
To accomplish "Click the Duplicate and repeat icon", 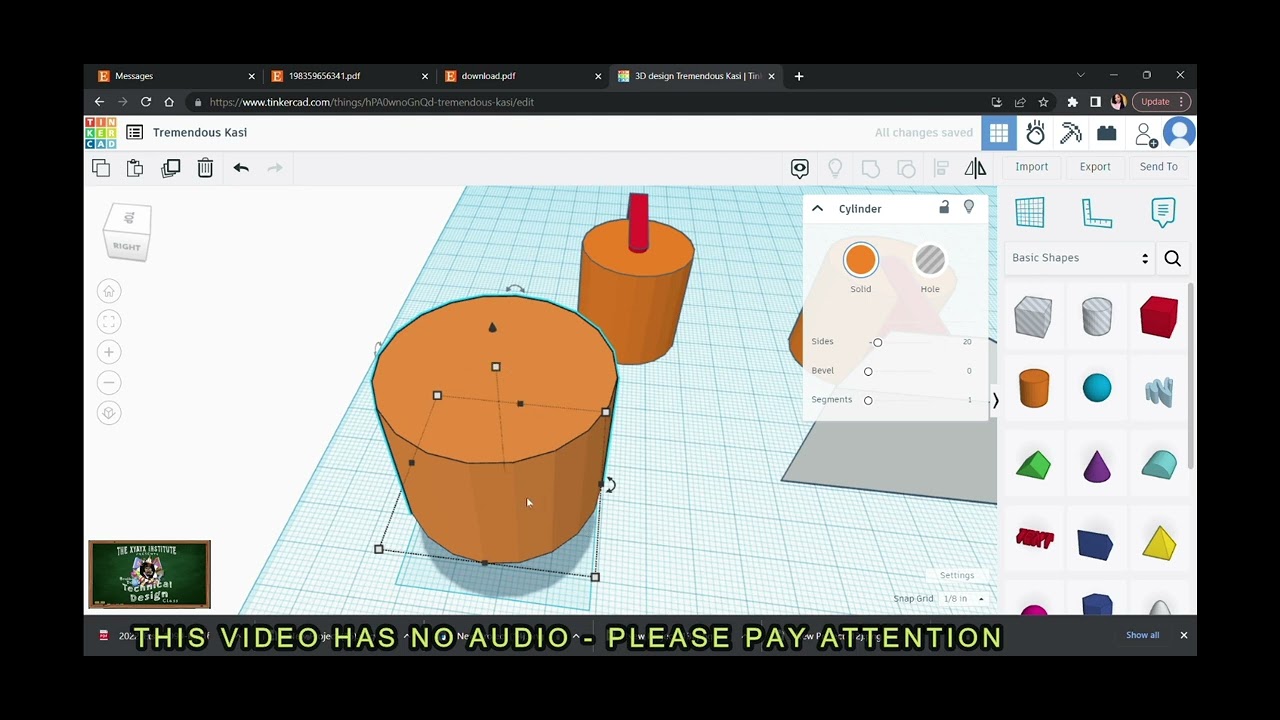I will pyautogui.click(x=171, y=168).
